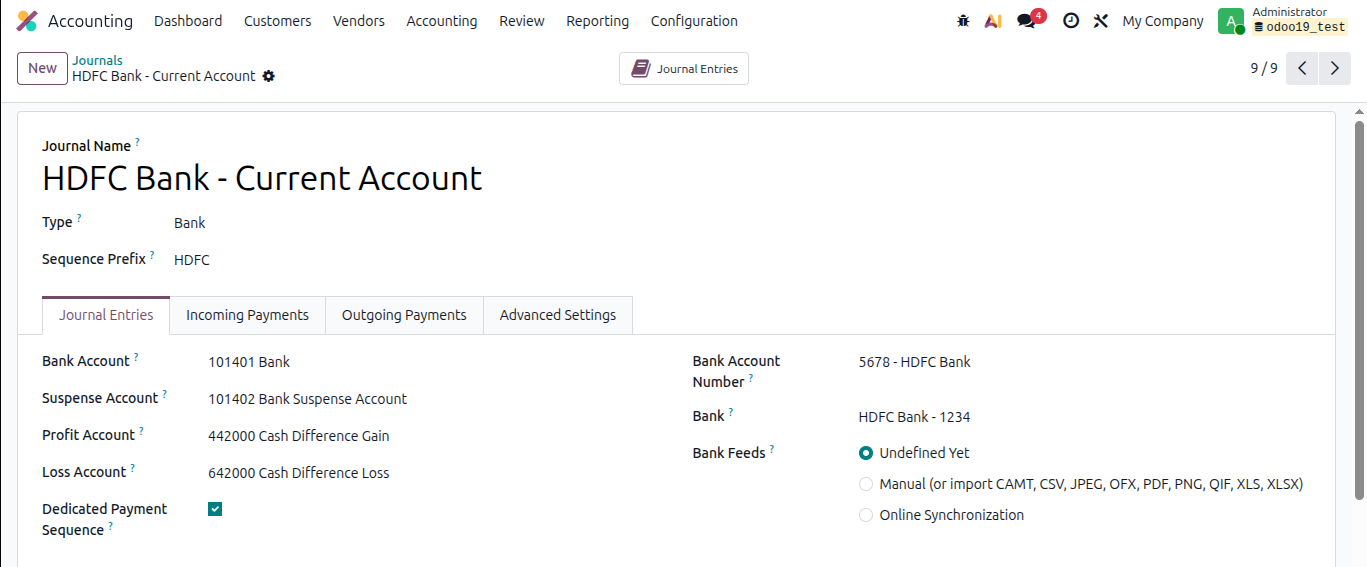Click the help mark beside Bank Account
This screenshot has height=567, width=1367.
tap(136, 358)
